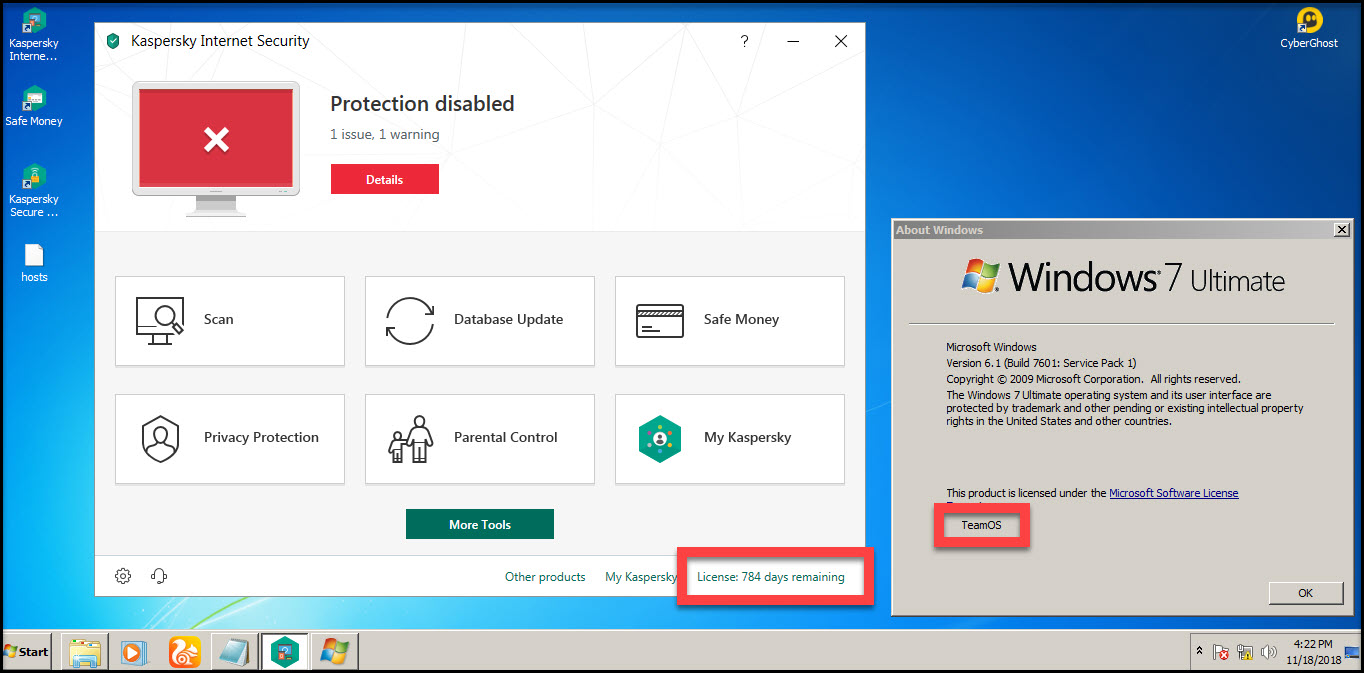Open Action Center flag tray icon

coord(1221,652)
